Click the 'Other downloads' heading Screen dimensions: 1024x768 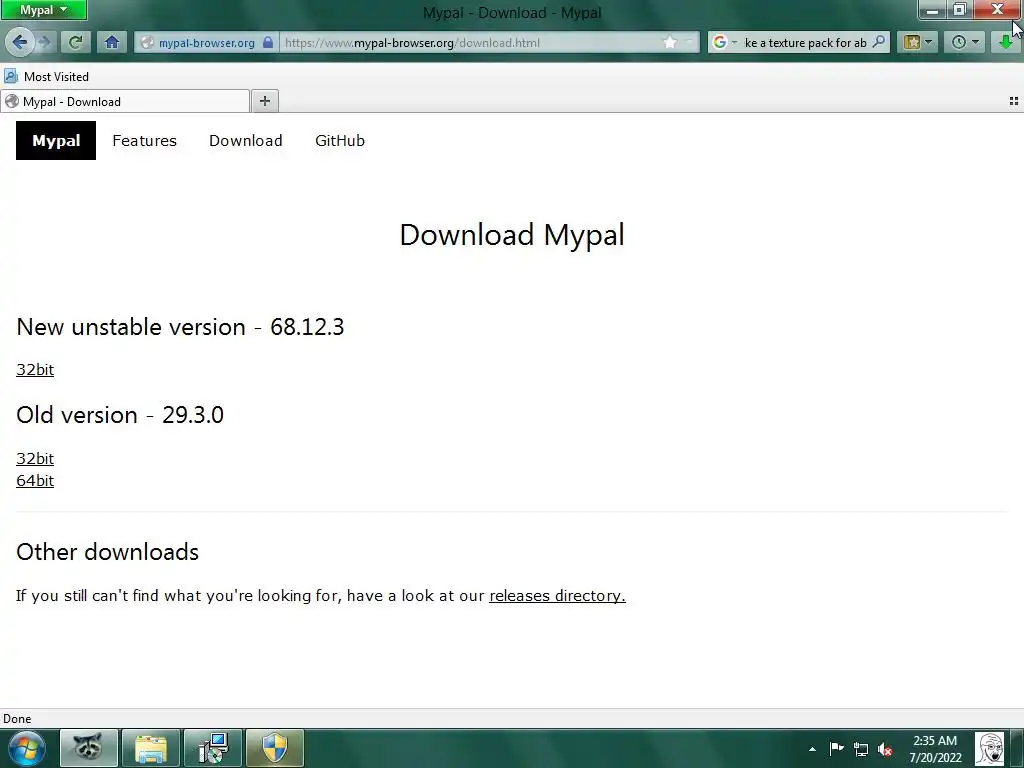[108, 552]
